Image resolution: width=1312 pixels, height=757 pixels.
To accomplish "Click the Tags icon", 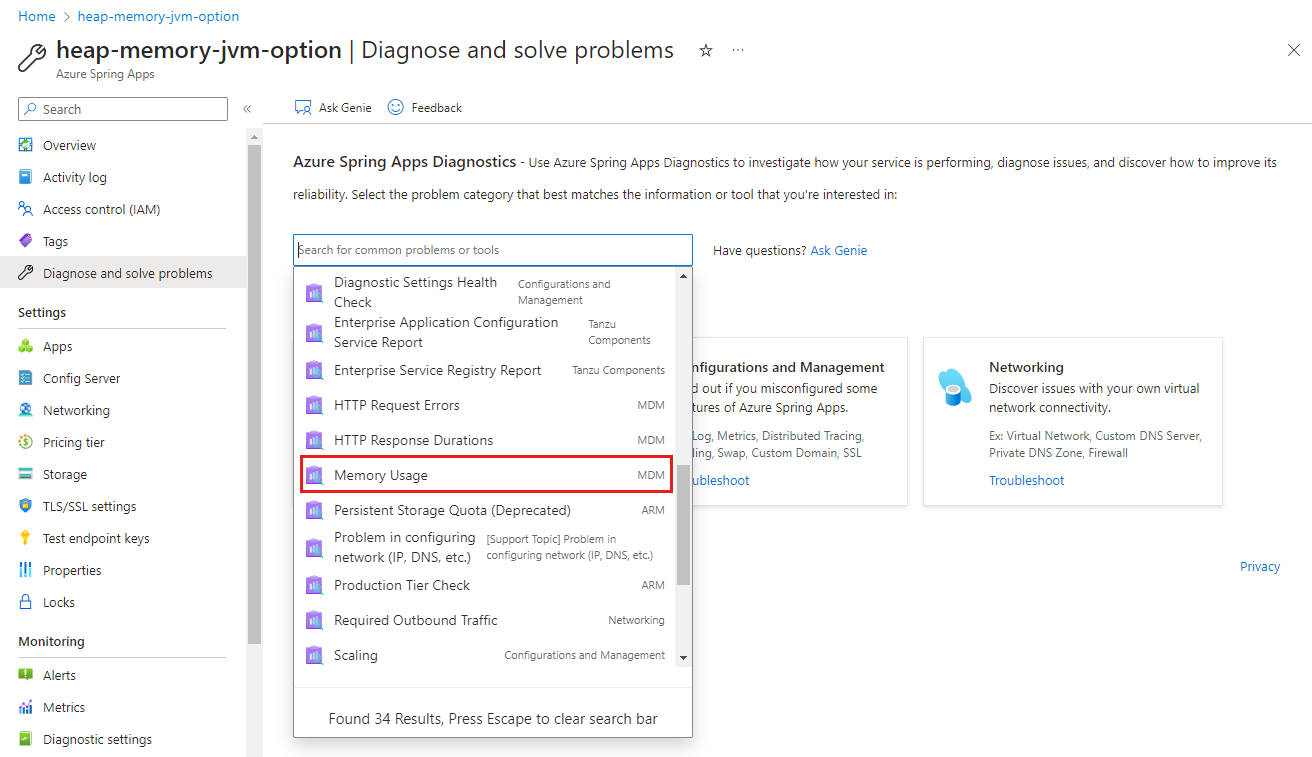I will tap(26, 241).
